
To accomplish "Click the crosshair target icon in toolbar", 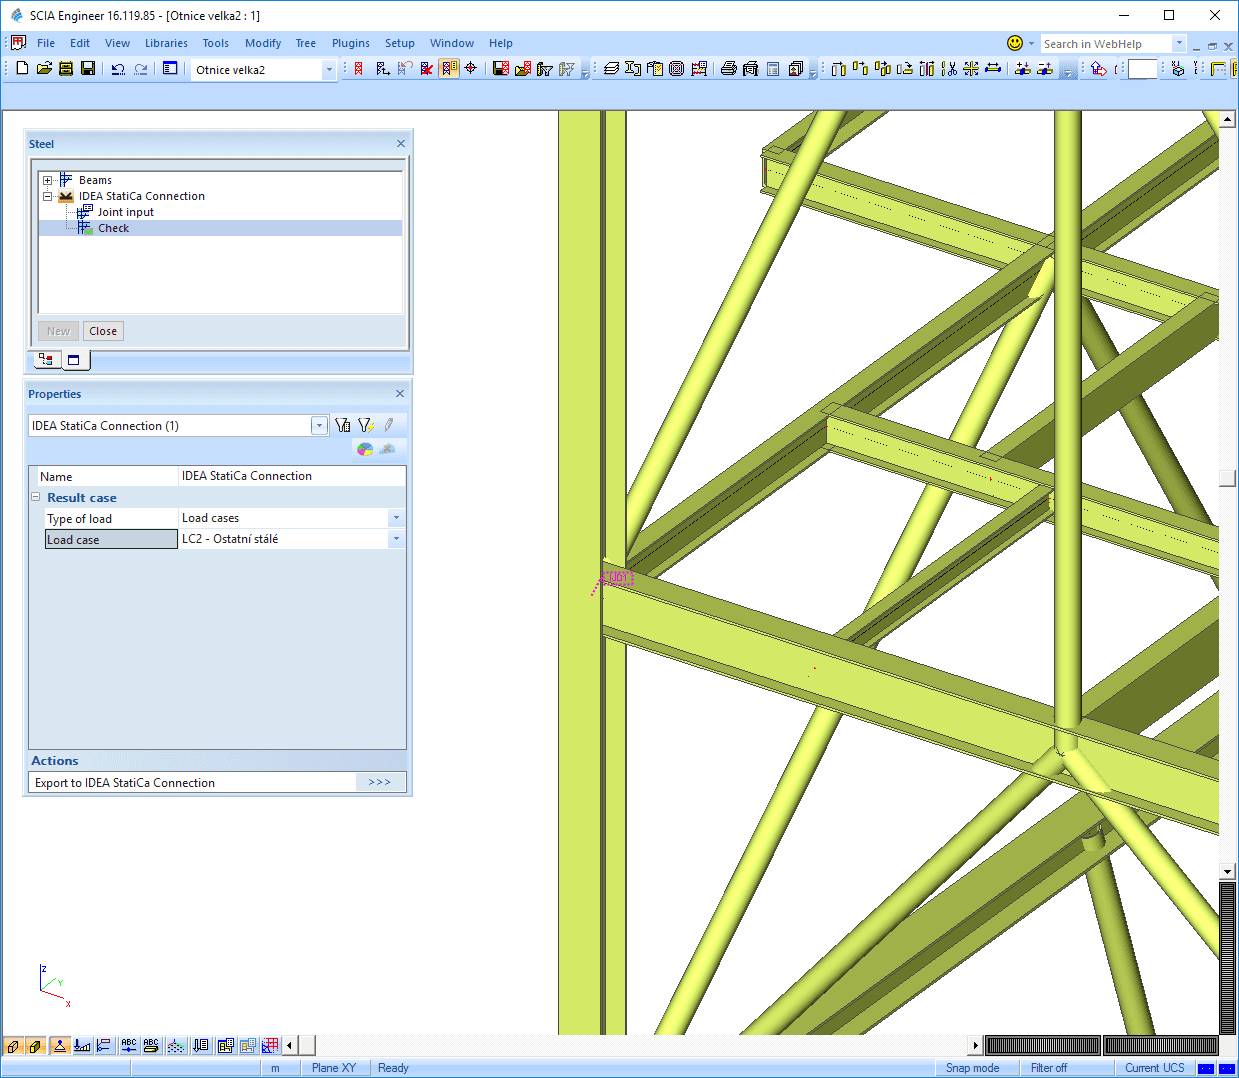I will (x=471, y=69).
